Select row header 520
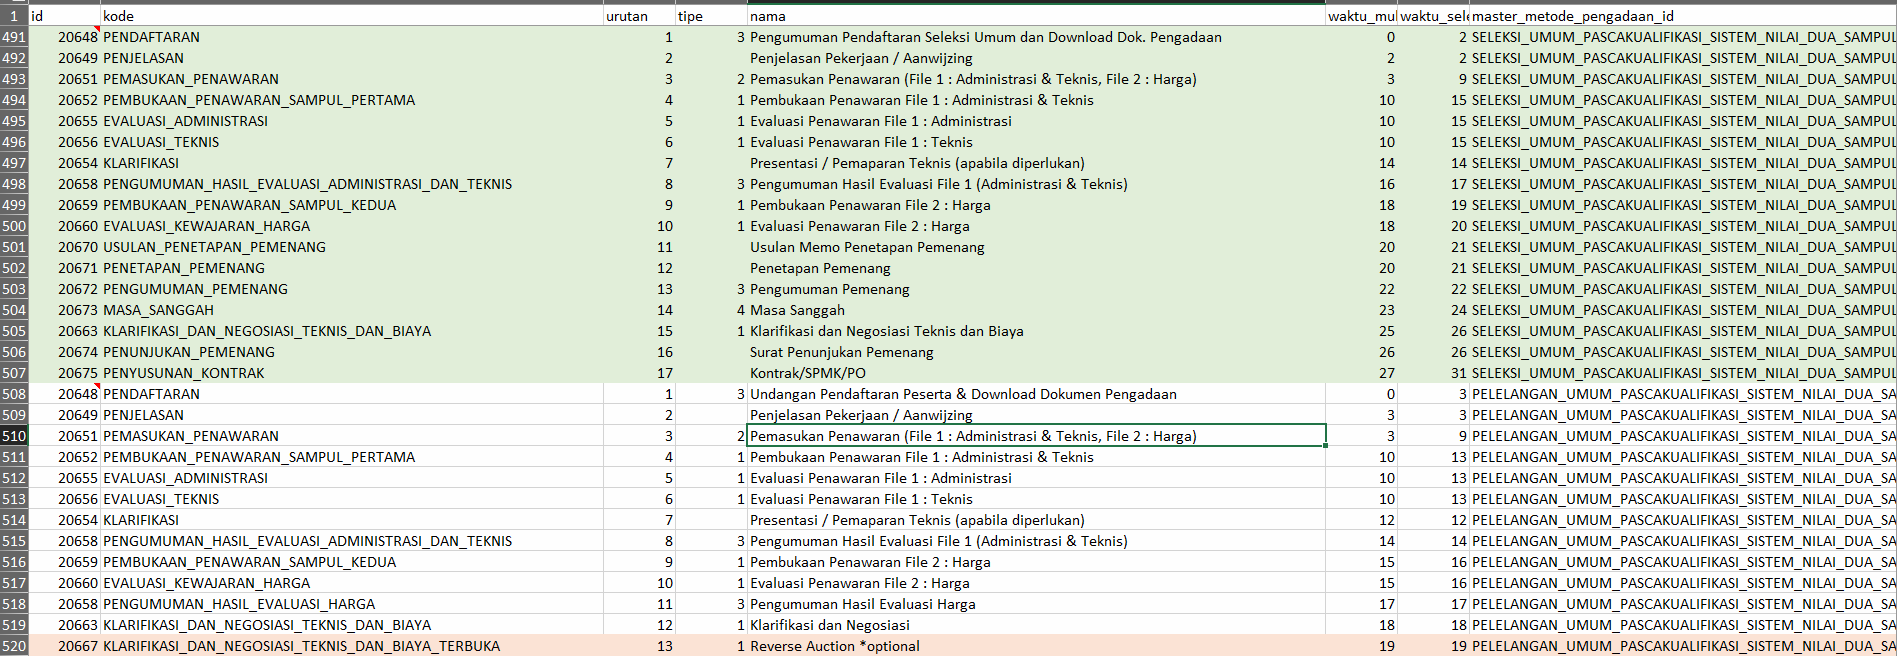1897x656 pixels. [x=14, y=646]
